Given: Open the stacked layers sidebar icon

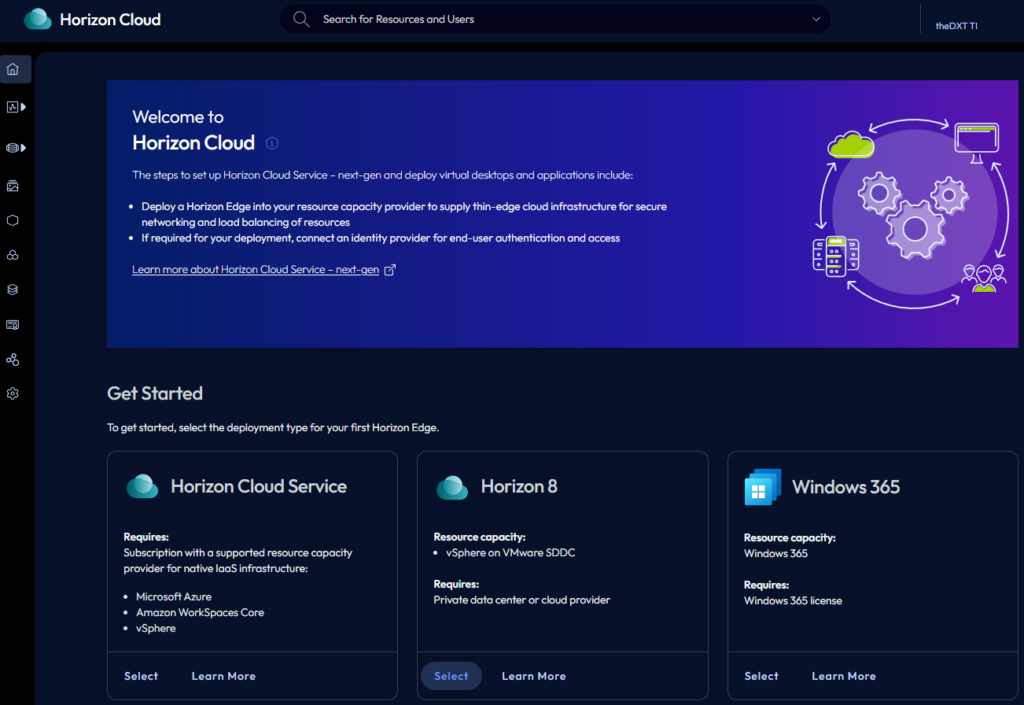Looking at the screenshot, I should tap(12, 290).
